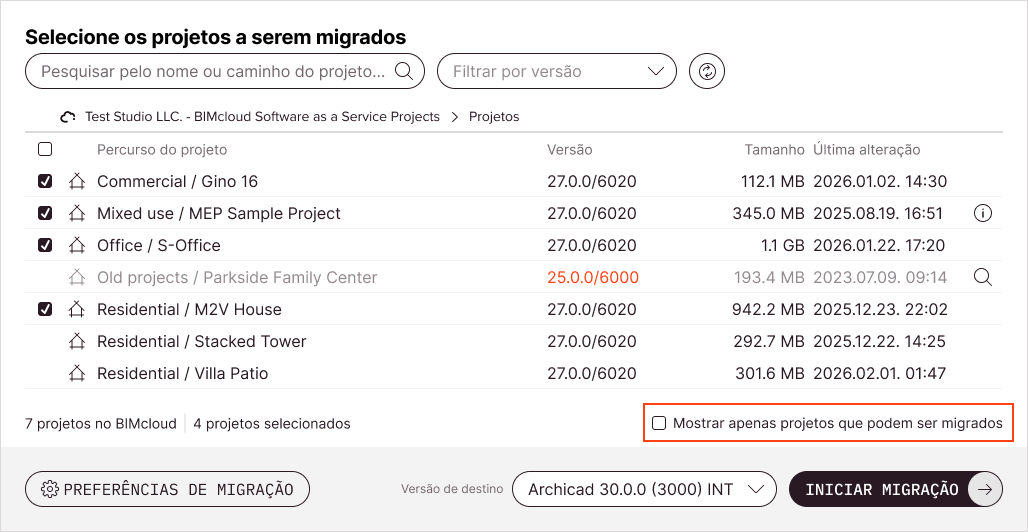The width and height of the screenshot is (1028, 532).
Task: Sort by Tamanho column header
Action: pyautogui.click(x=774, y=150)
